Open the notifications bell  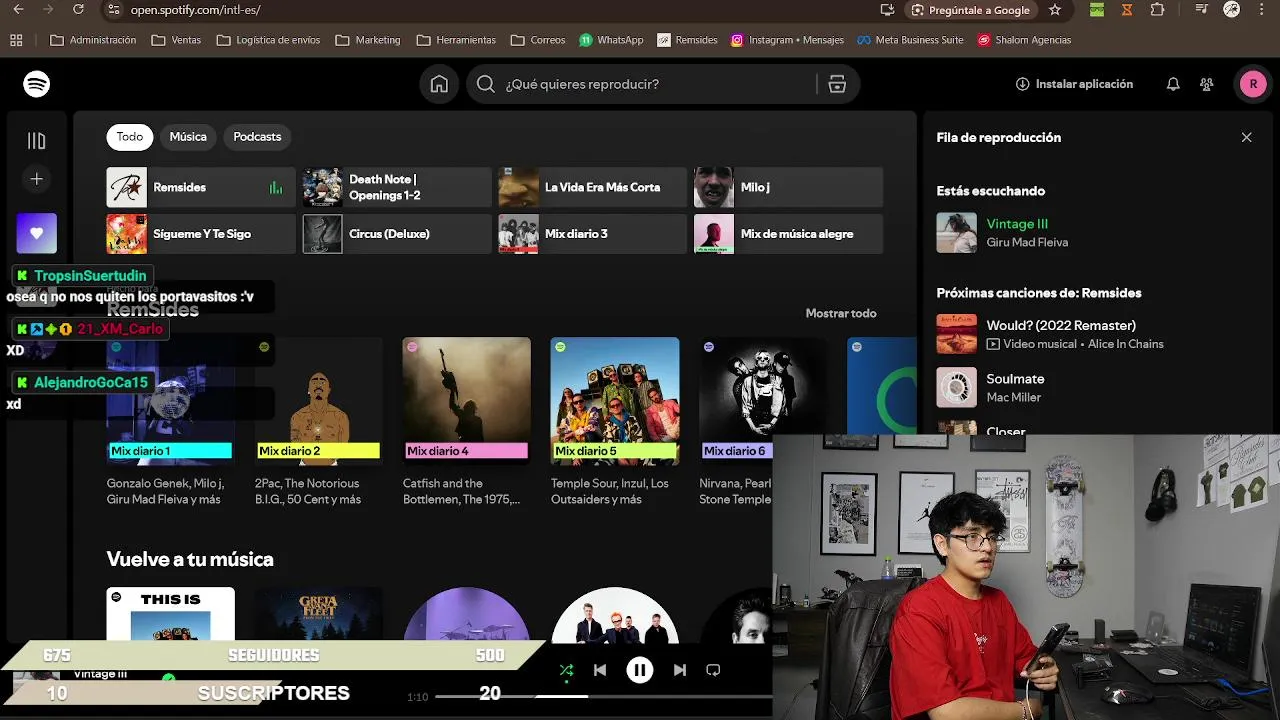(x=1173, y=84)
